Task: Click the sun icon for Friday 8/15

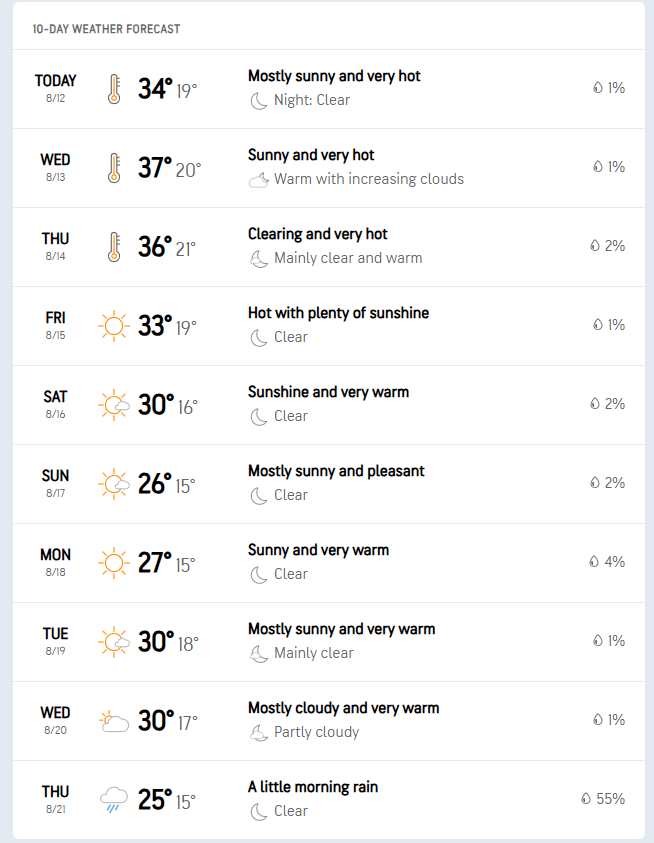Action: pos(114,326)
